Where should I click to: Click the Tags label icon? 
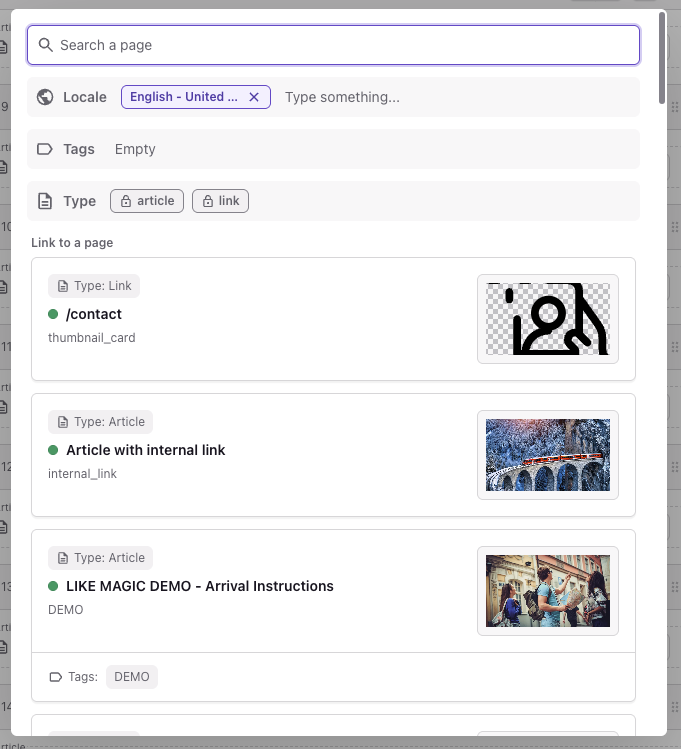click(x=44, y=149)
